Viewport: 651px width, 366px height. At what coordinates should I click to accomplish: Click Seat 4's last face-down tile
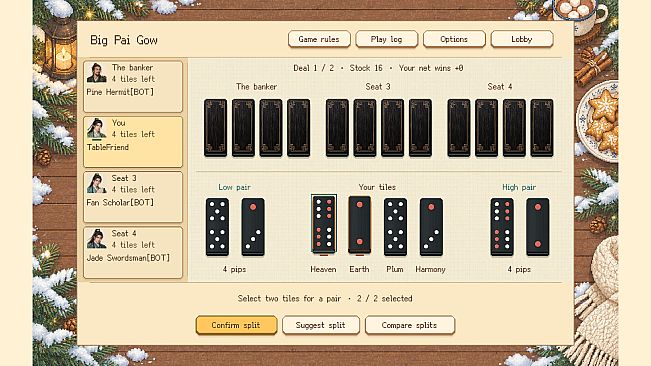click(542, 128)
